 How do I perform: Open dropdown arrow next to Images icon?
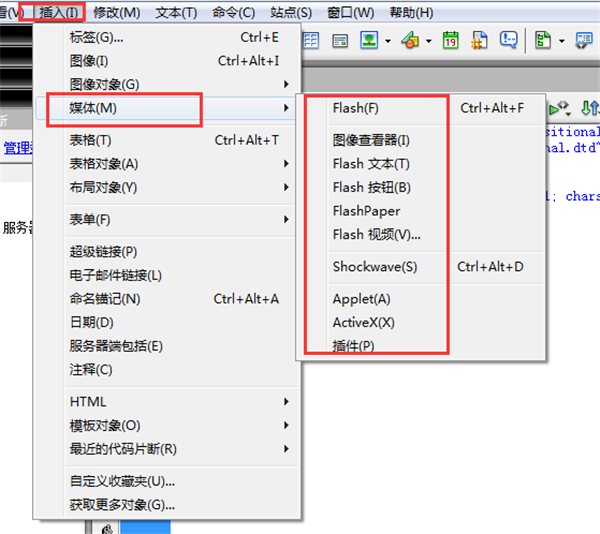click(387, 42)
